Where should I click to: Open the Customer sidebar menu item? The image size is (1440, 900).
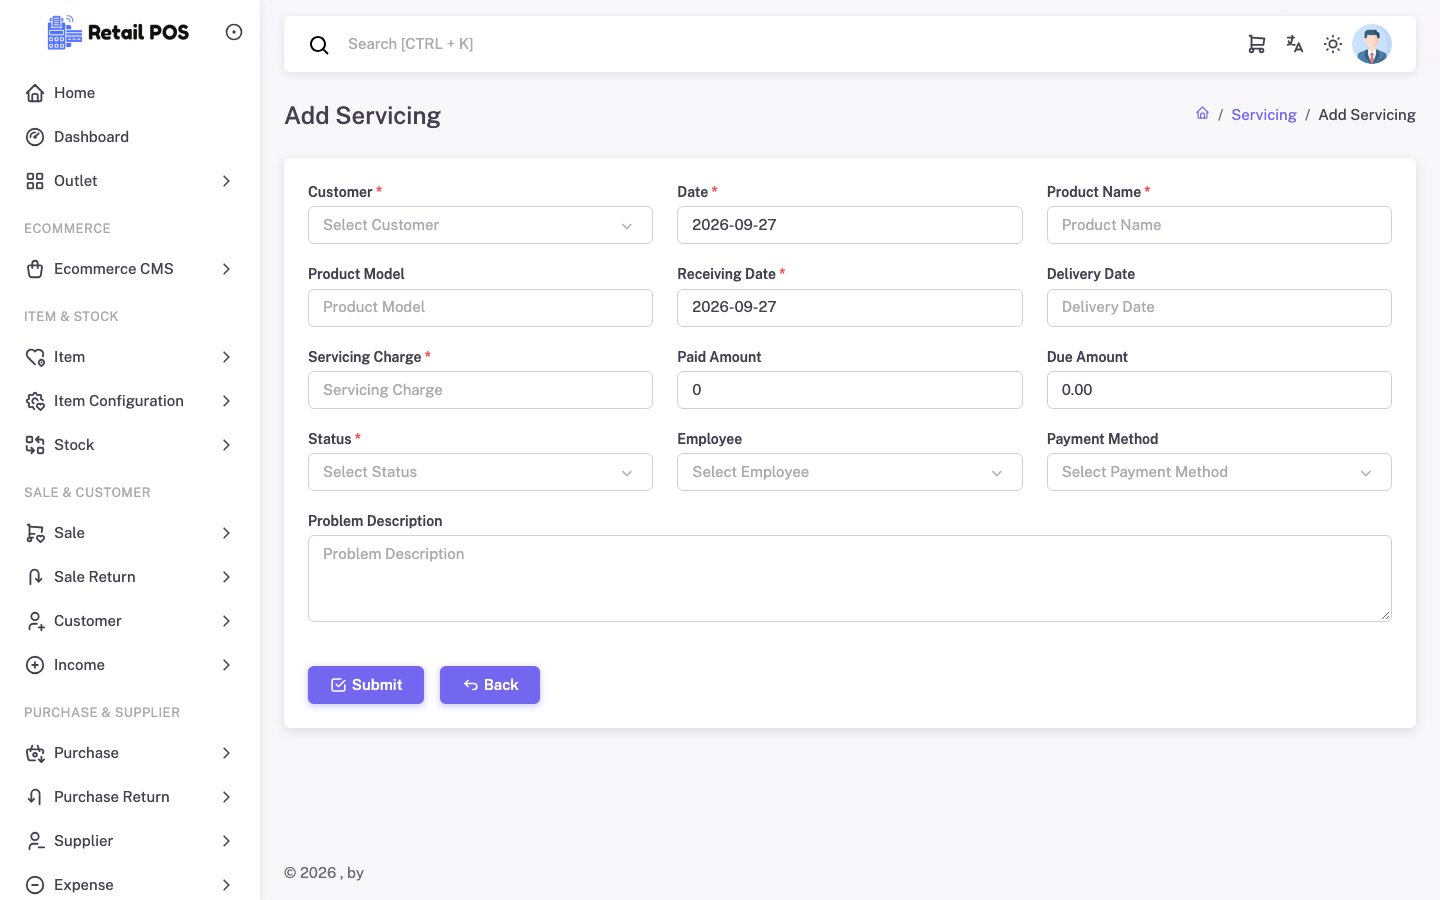click(130, 621)
